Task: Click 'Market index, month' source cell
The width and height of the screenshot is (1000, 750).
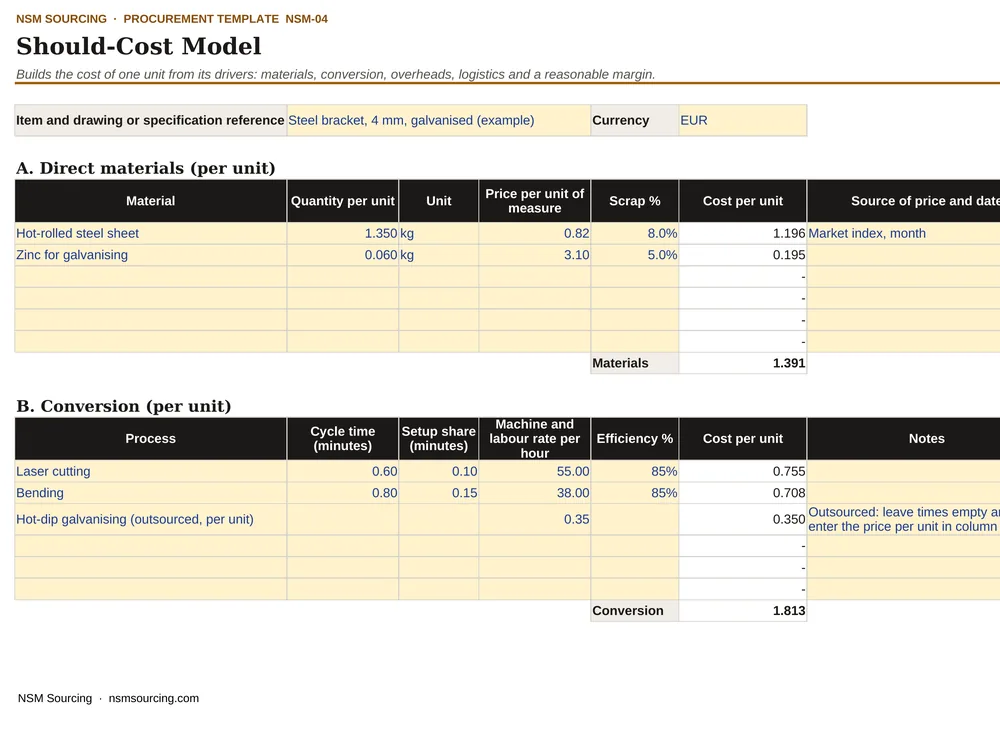Action: (903, 233)
